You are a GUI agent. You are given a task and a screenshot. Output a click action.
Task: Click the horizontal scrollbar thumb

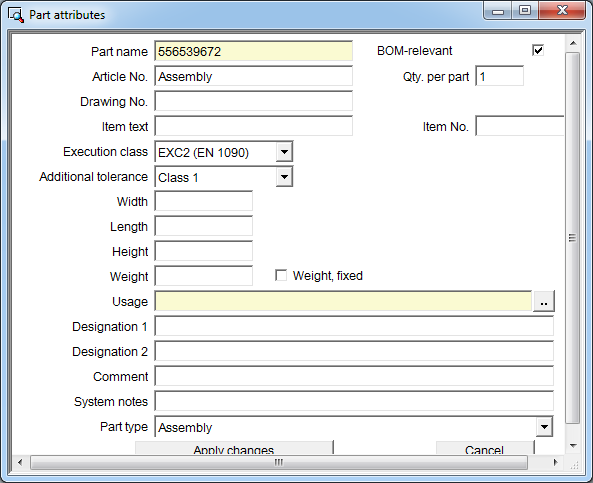point(279,462)
